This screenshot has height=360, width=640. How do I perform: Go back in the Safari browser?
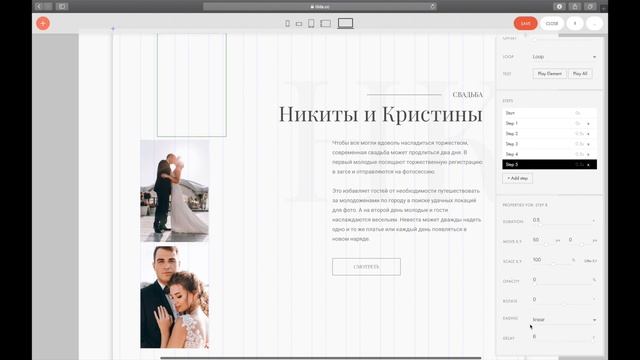tap(39, 7)
